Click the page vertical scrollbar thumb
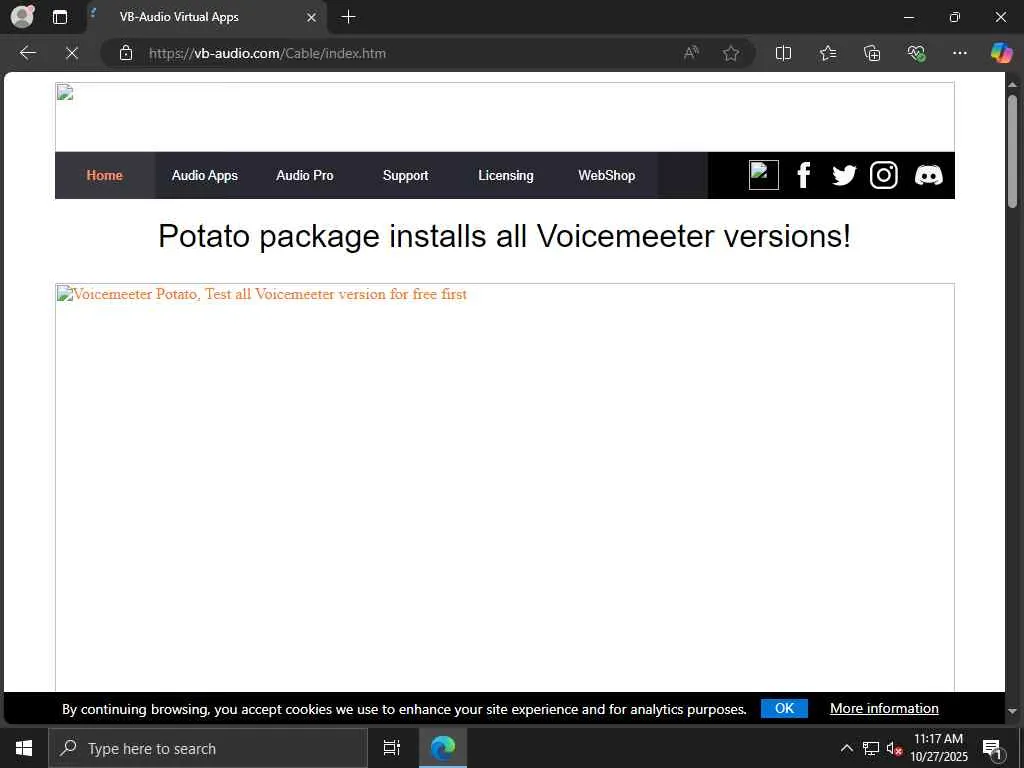The height and width of the screenshot is (768, 1024). pos(1012,152)
